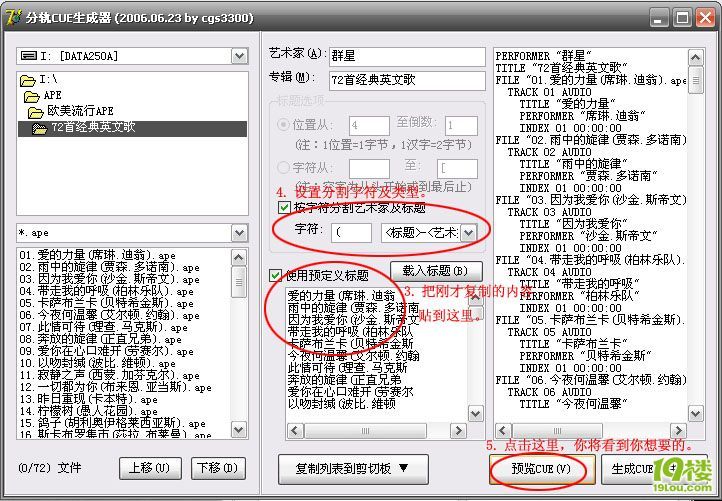Click CUE preview vertical scroll down arrow
This screenshot has height=501, width=722.
click(x=695, y=413)
